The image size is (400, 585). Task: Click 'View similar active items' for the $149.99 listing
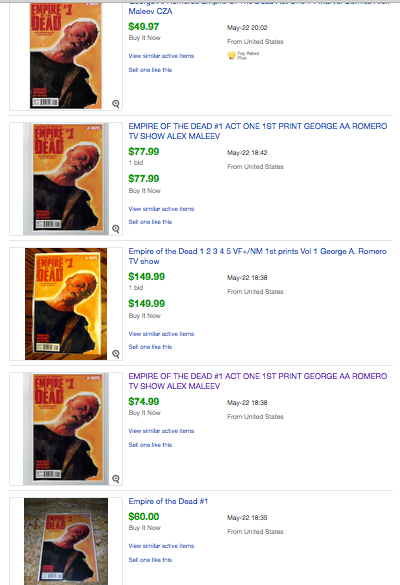point(161,334)
